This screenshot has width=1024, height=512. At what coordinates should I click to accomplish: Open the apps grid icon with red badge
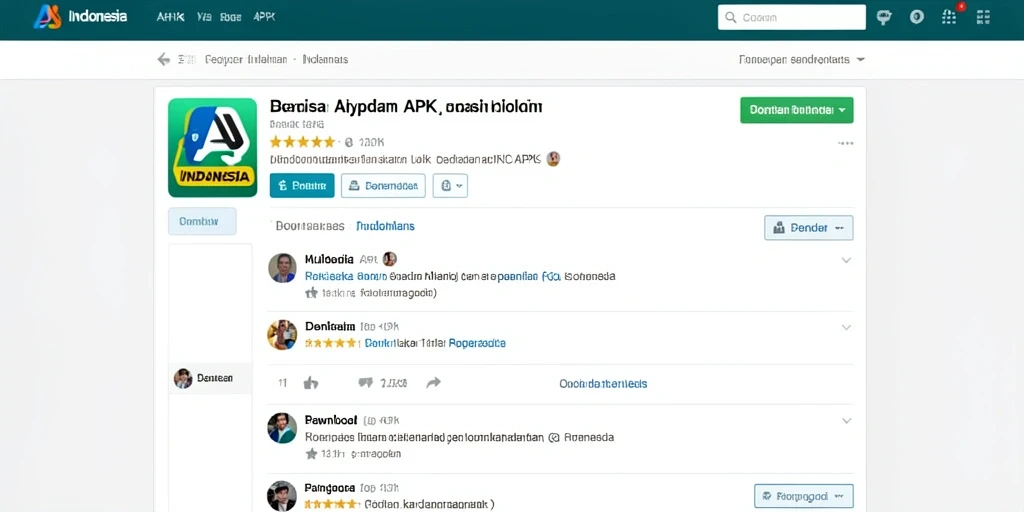pyautogui.click(x=950, y=16)
